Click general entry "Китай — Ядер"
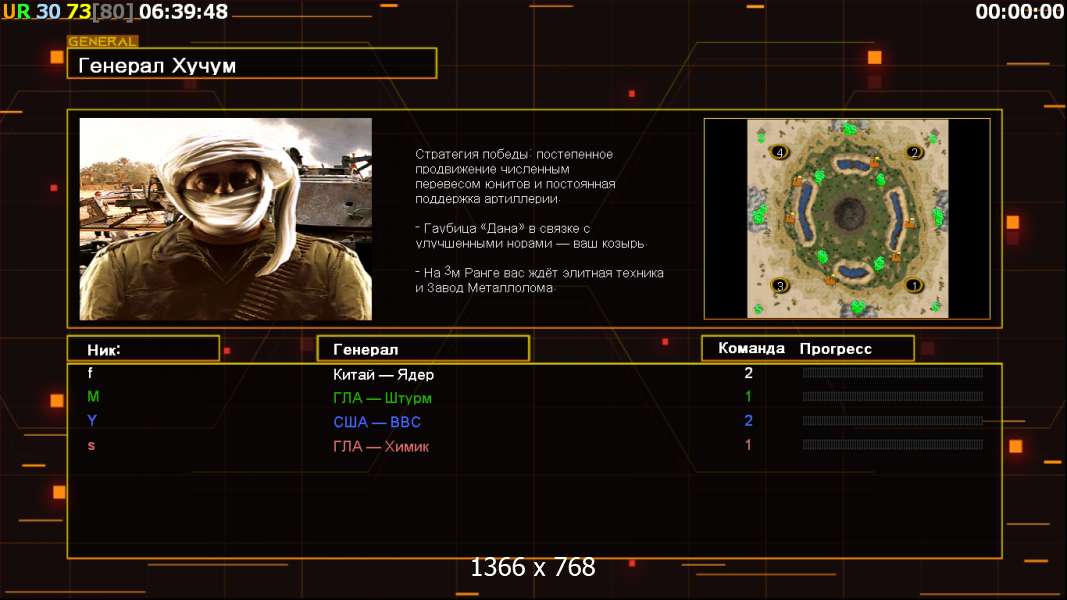Image resolution: width=1067 pixels, height=600 pixels. coord(383,374)
